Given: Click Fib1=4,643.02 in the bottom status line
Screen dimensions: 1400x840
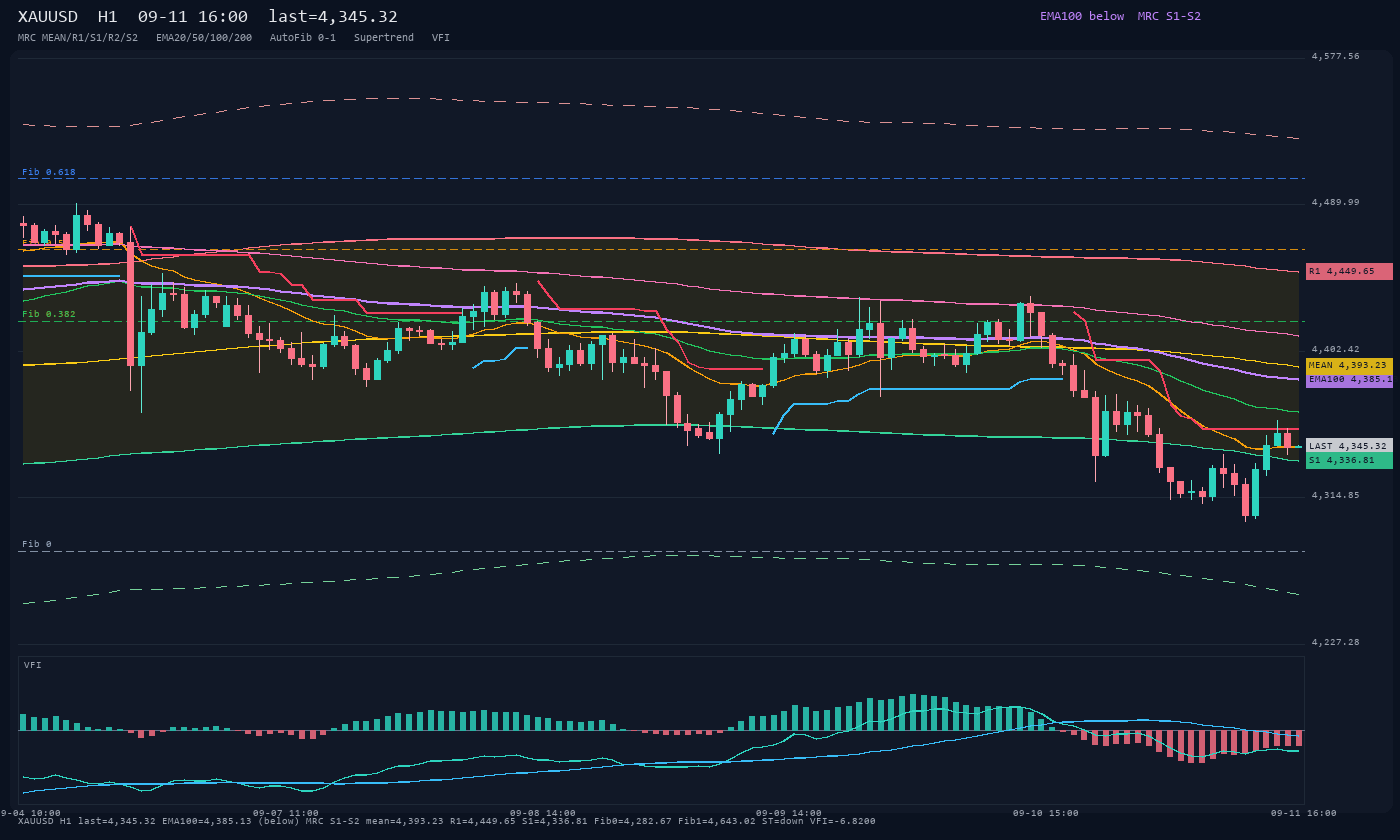Looking at the screenshot, I should click(x=715, y=821).
